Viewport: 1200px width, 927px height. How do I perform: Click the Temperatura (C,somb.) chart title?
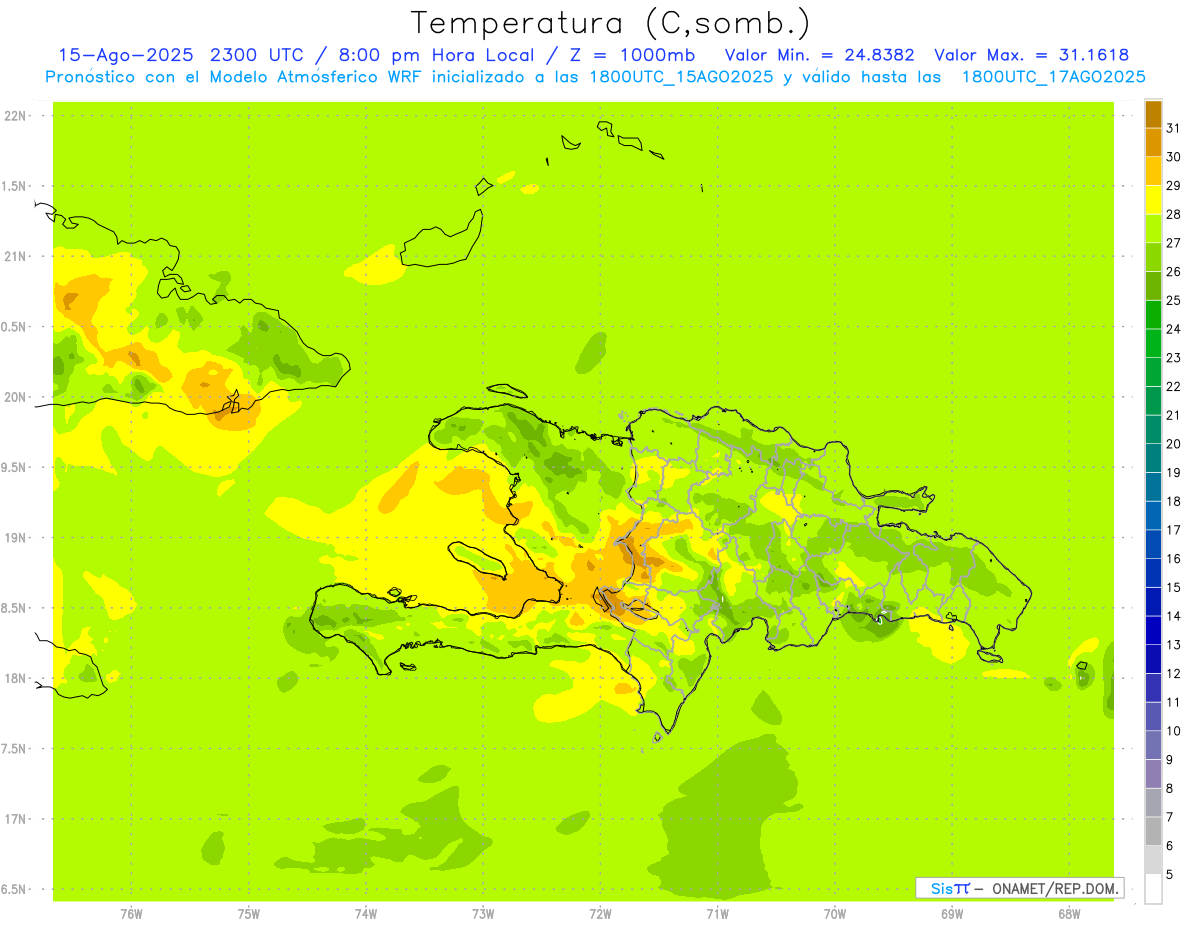coord(611,23)
